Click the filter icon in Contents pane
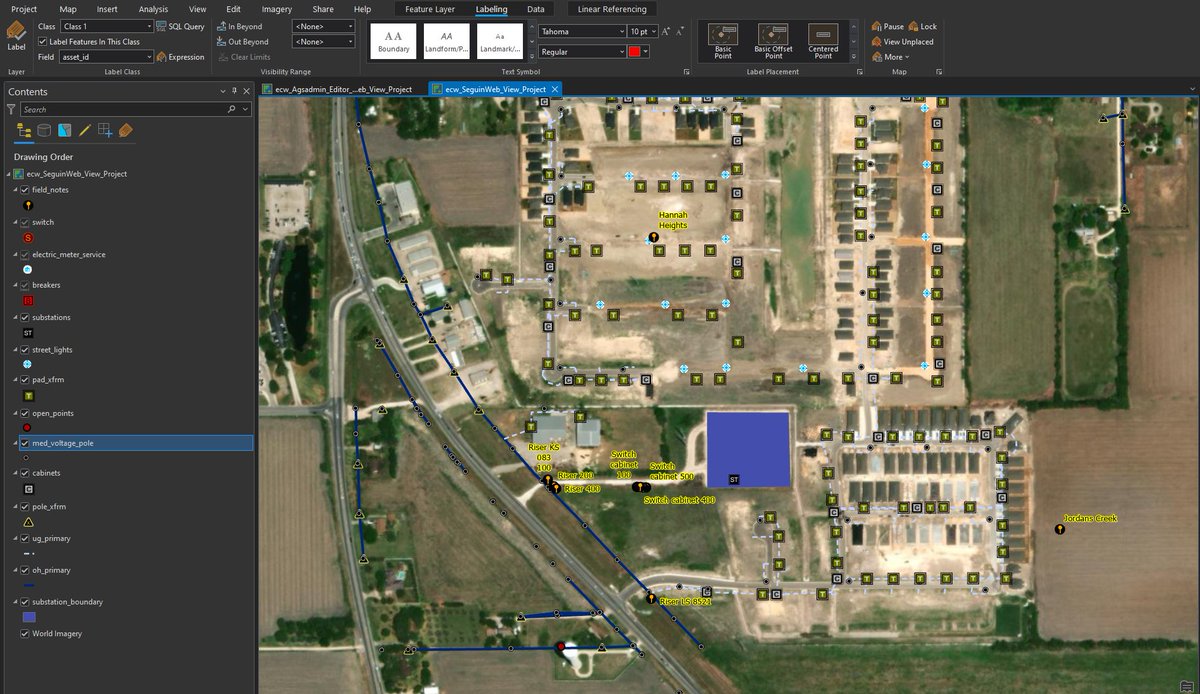The image size is (1200, 694). [x=12, y=109]
